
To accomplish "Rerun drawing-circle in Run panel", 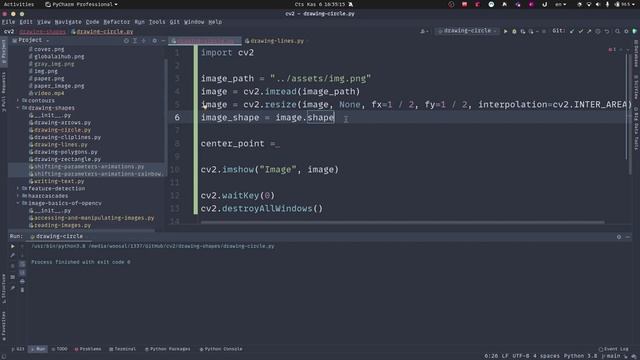I will tap(13, 246).
